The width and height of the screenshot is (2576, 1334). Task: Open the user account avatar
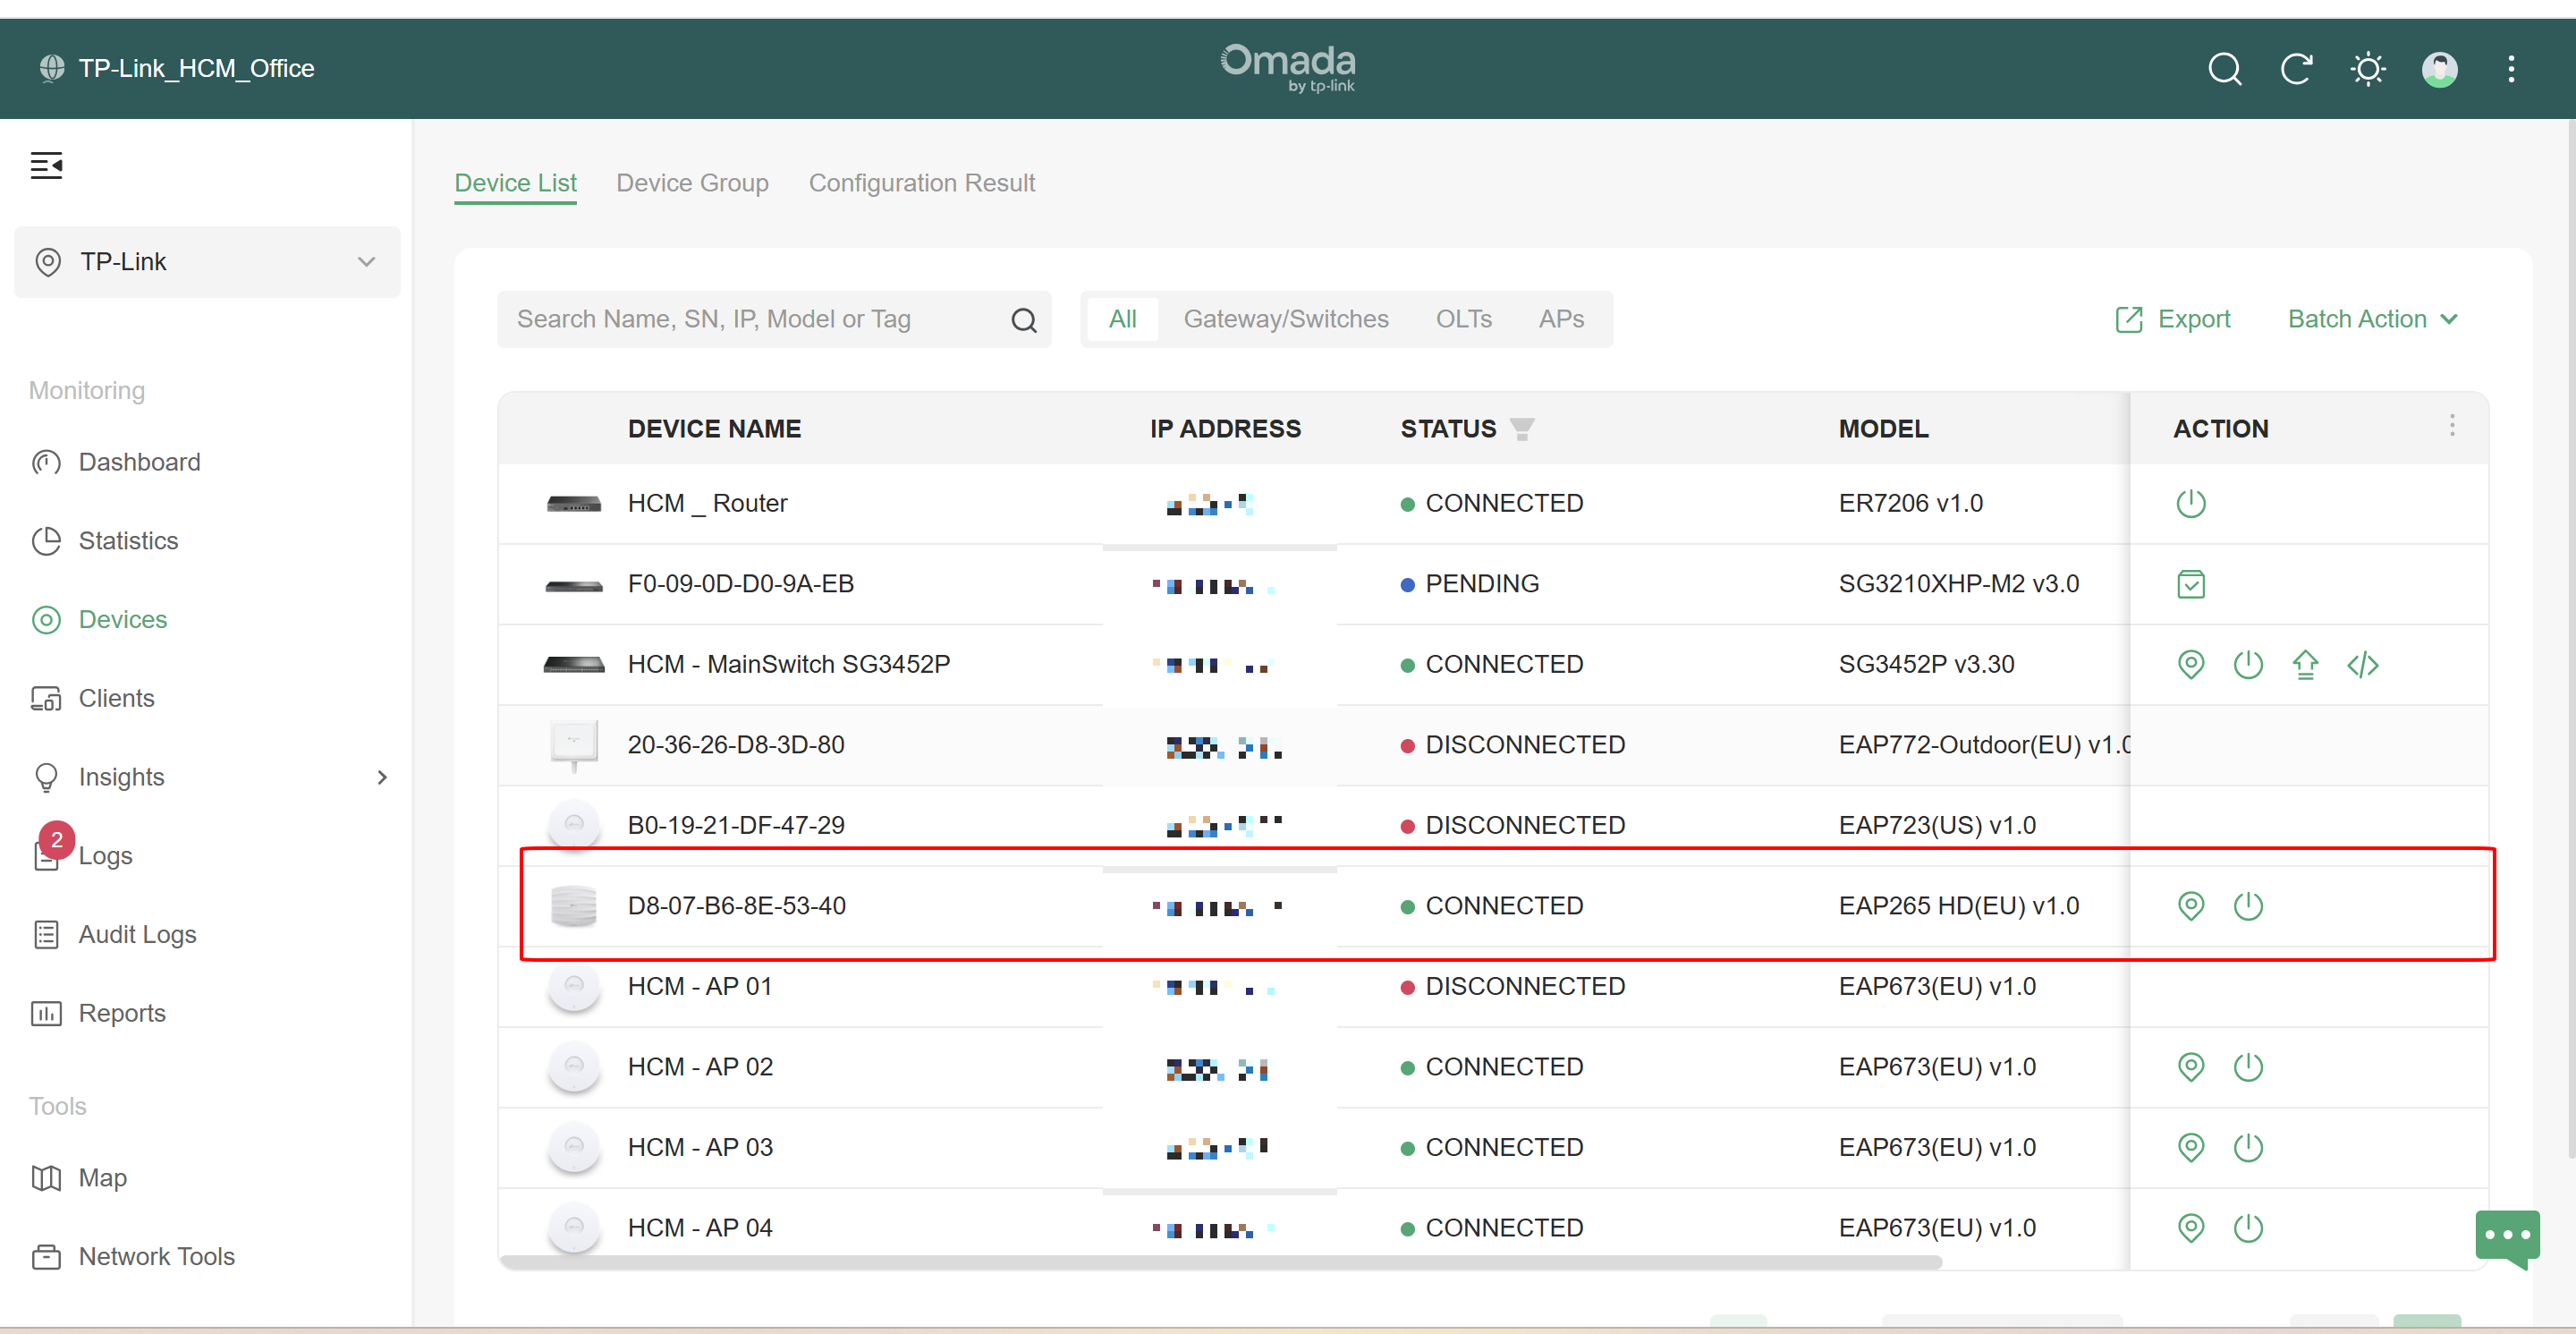[x=2439, y=69]
